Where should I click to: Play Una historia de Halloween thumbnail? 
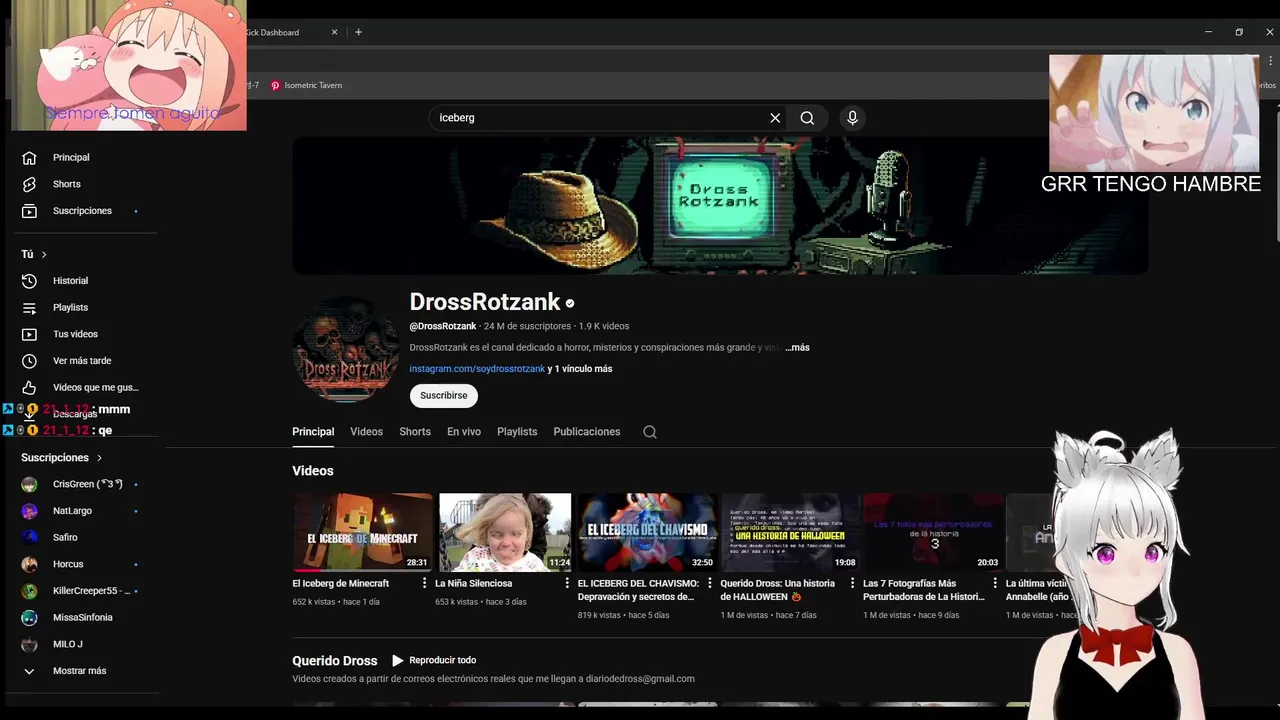790,532
